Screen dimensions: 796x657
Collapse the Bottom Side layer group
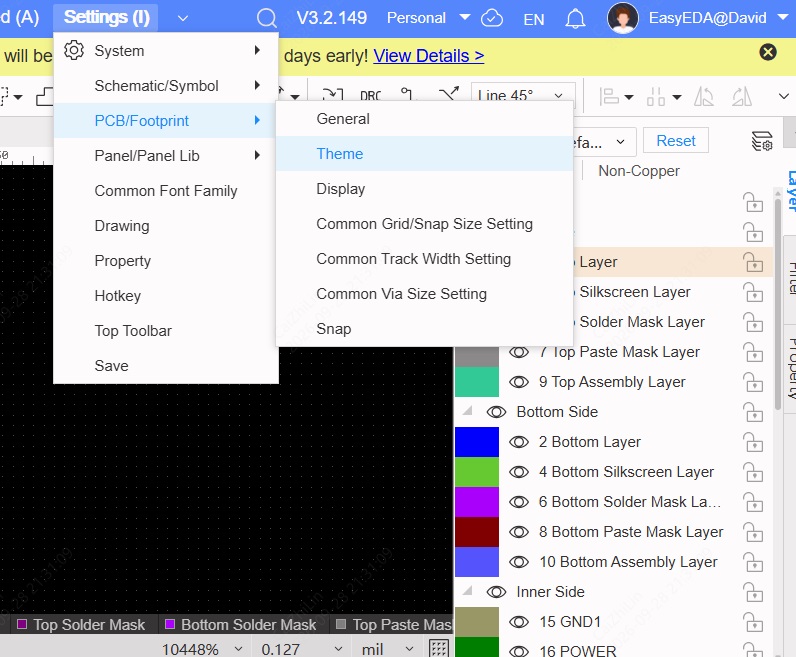468,411
